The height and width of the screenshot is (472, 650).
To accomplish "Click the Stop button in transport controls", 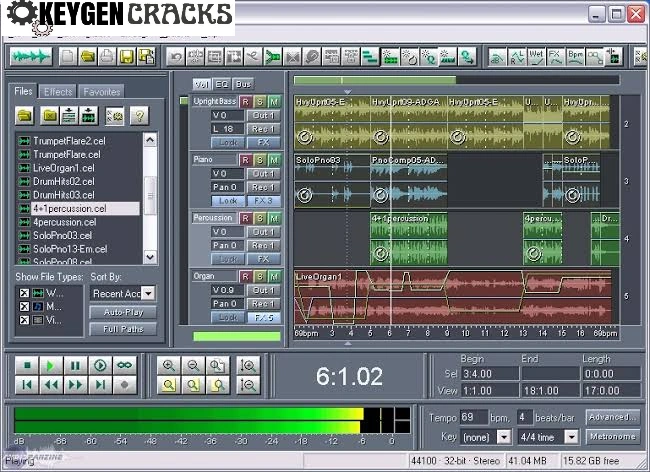I will pyautogui.click(x=28, y=365).
